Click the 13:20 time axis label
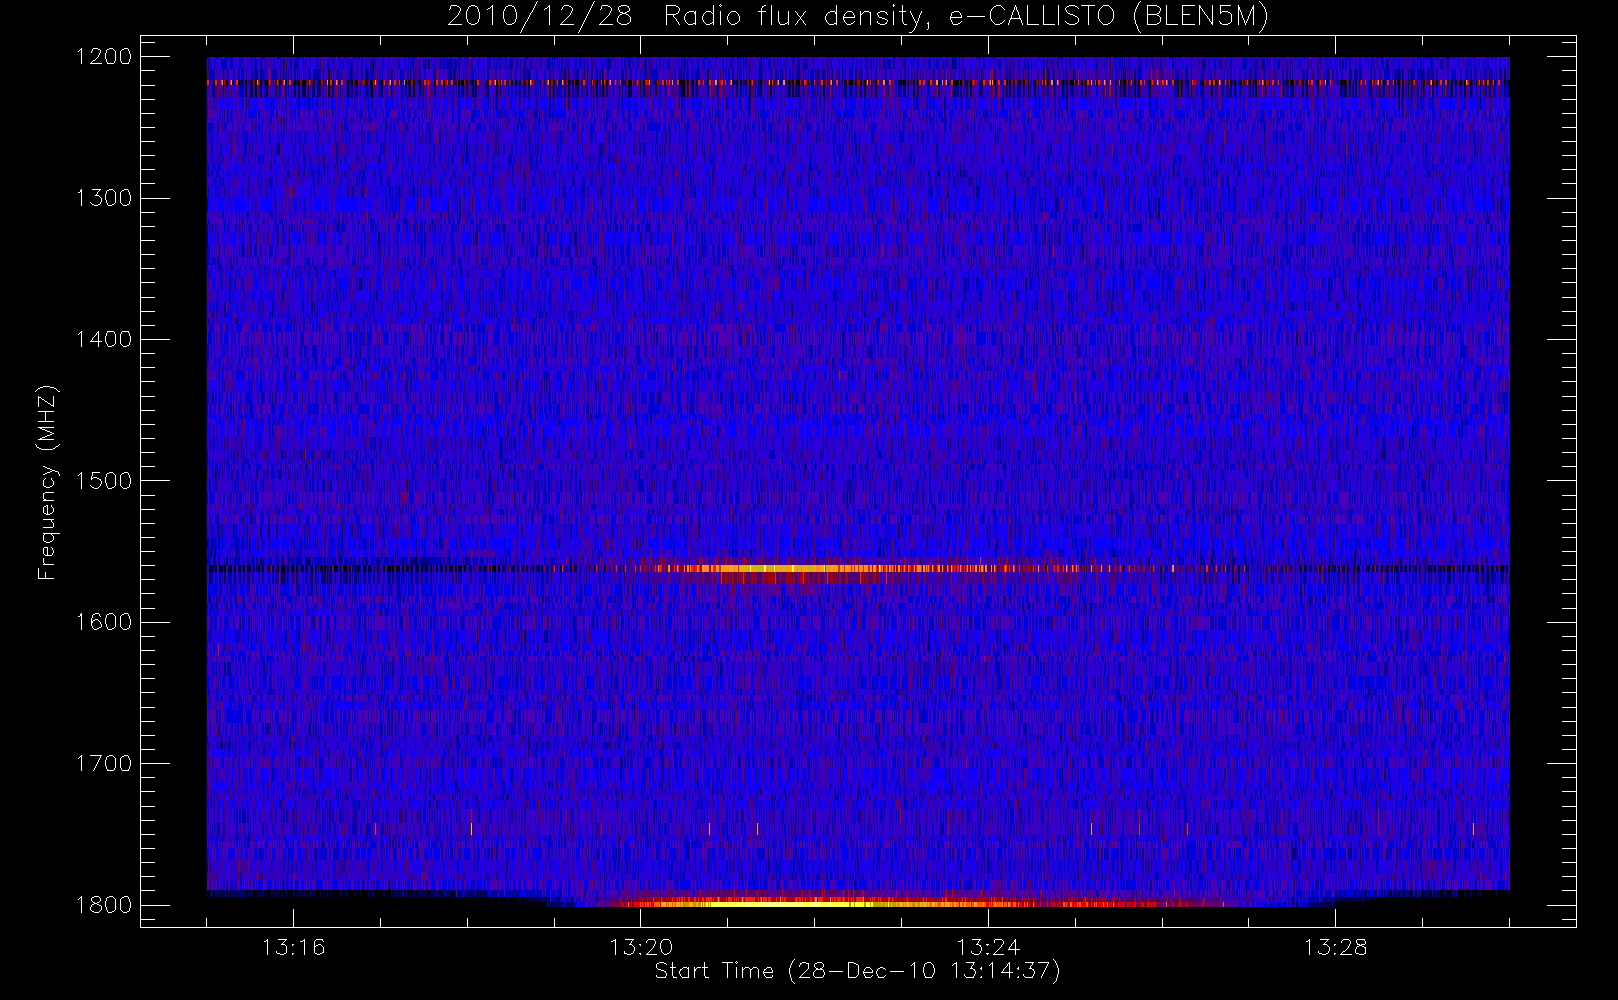This screenshot has height=1000, width=1618. point(641,947)
